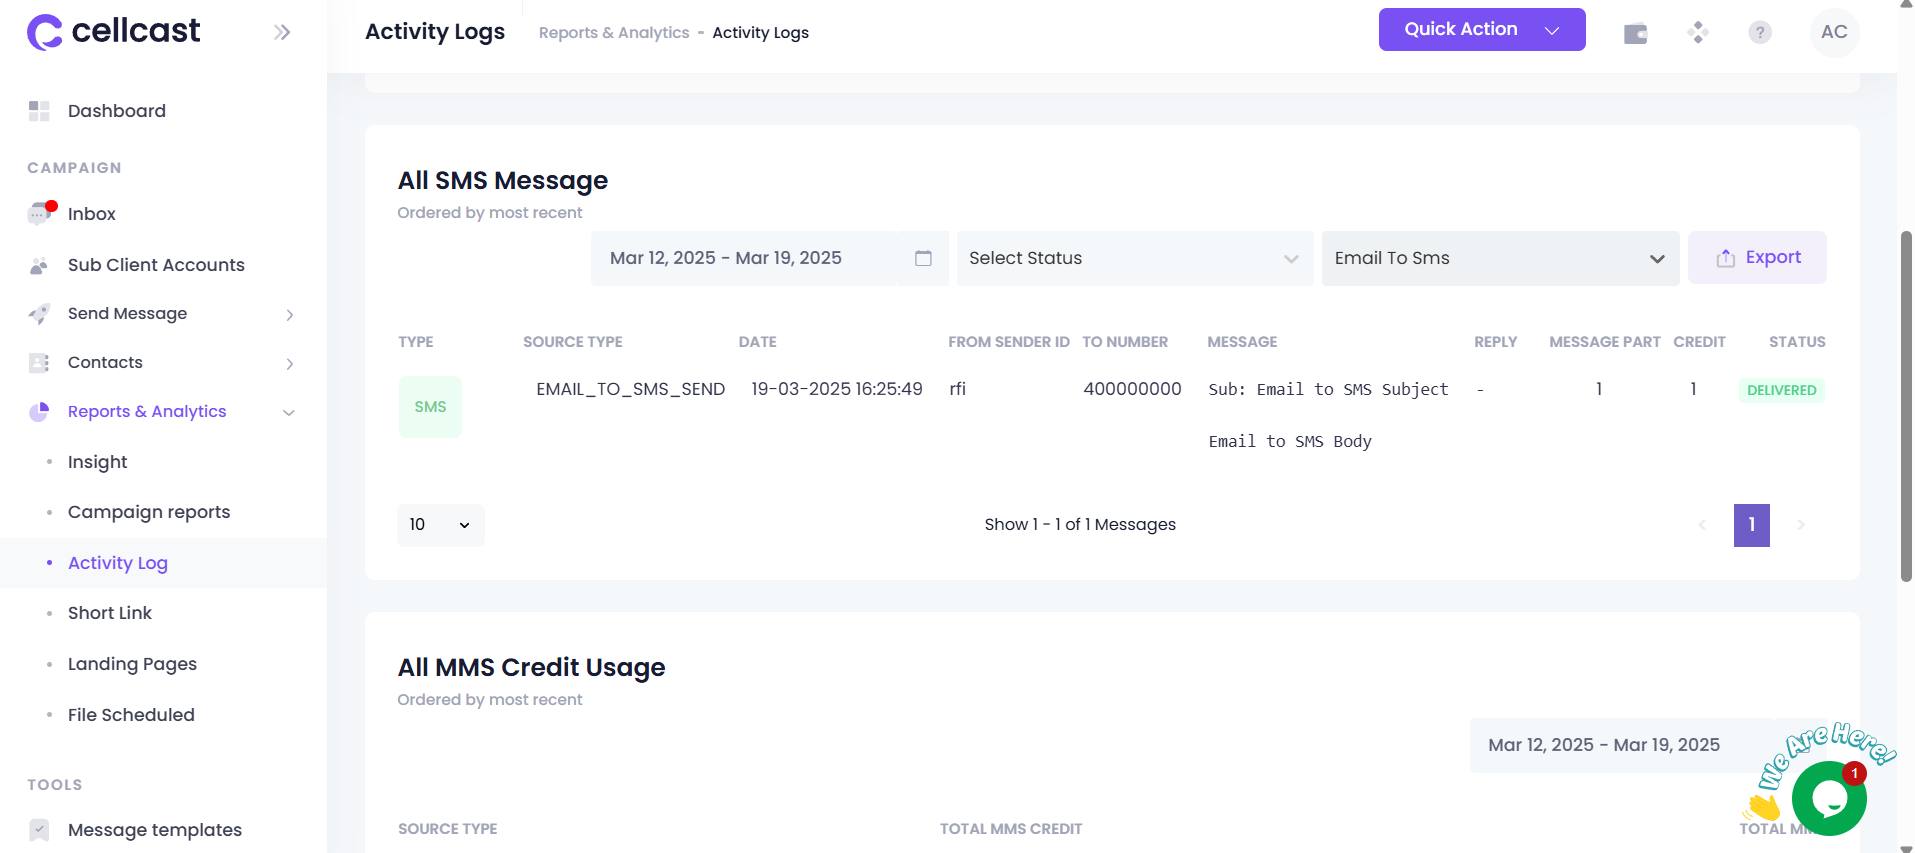Open File Scheduled
Image resolution: width=1915 pixels, height=853 pixels.
pos(131,715)
